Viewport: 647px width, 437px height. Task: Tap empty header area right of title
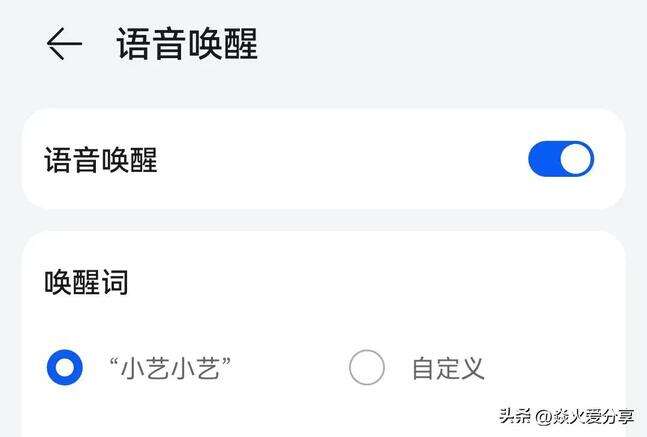(x=450, y=44)
